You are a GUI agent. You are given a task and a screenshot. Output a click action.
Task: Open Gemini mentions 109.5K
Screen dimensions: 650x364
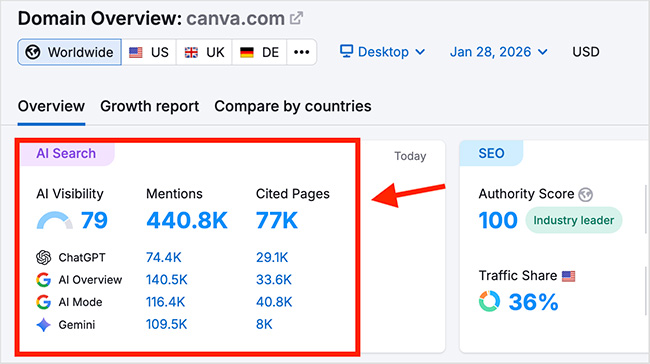[167, 325]
